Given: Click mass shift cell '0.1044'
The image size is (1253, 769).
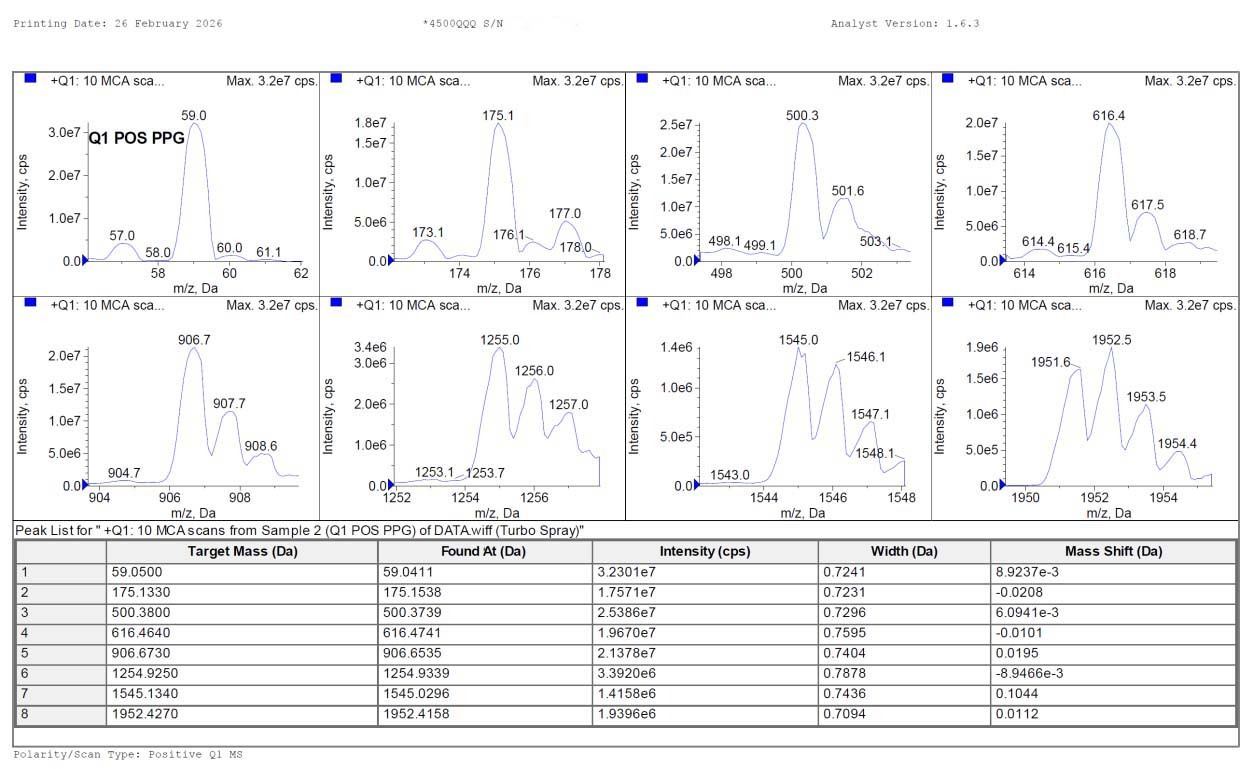Looking at the screenshot, I should pyautogui.click(x=1113, y=693).
